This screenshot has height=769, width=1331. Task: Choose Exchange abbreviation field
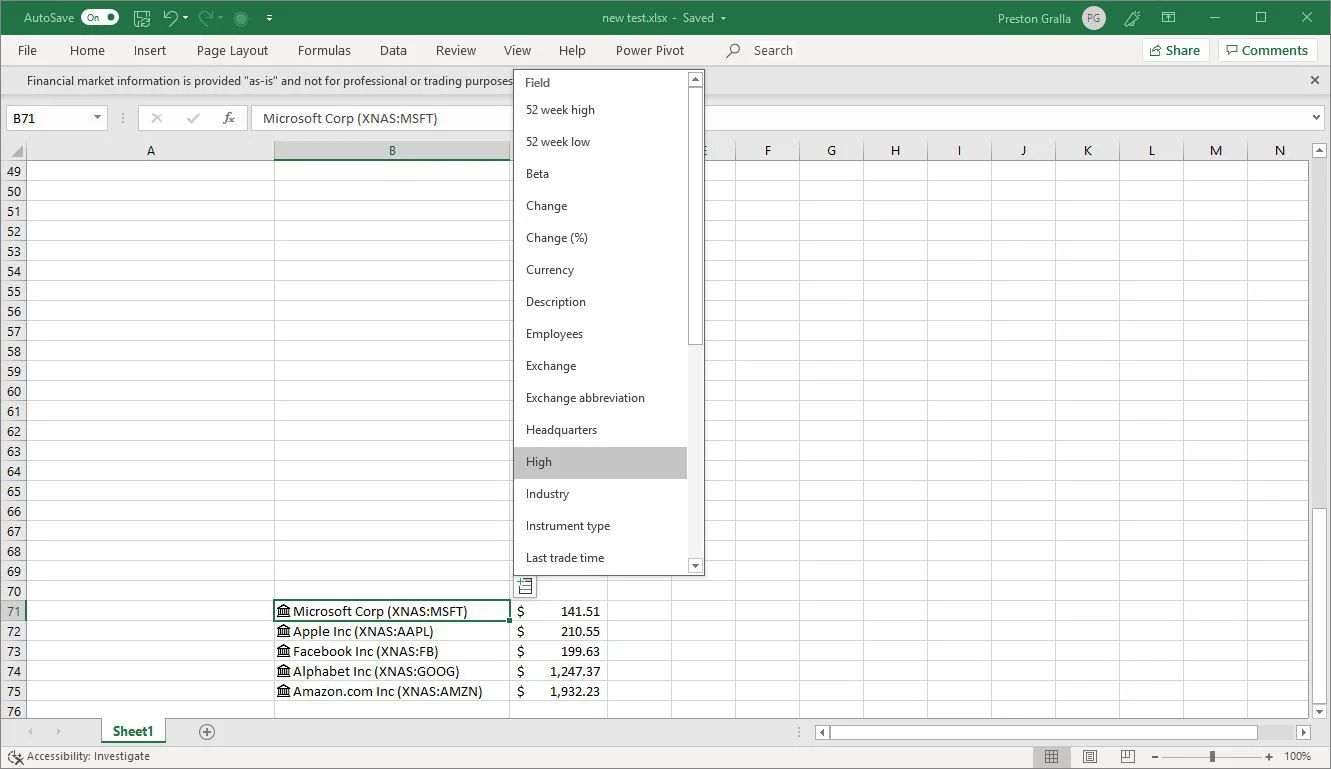click(x=600, y=398)
